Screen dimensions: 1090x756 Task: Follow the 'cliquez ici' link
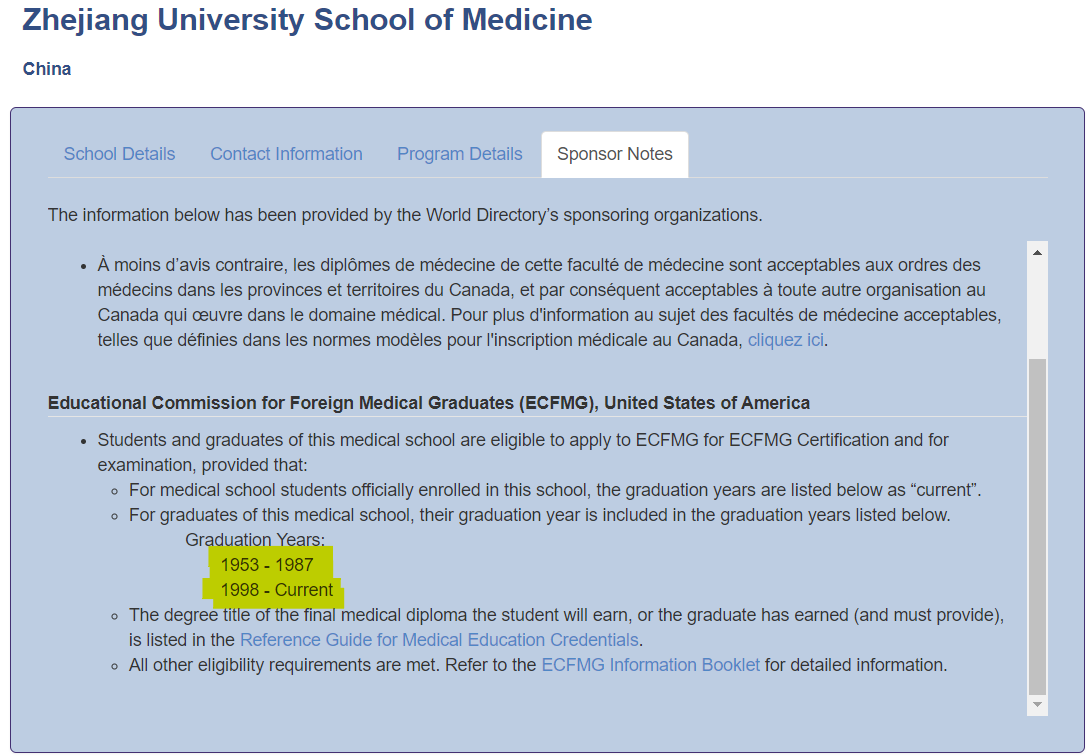tap(786, 340)
